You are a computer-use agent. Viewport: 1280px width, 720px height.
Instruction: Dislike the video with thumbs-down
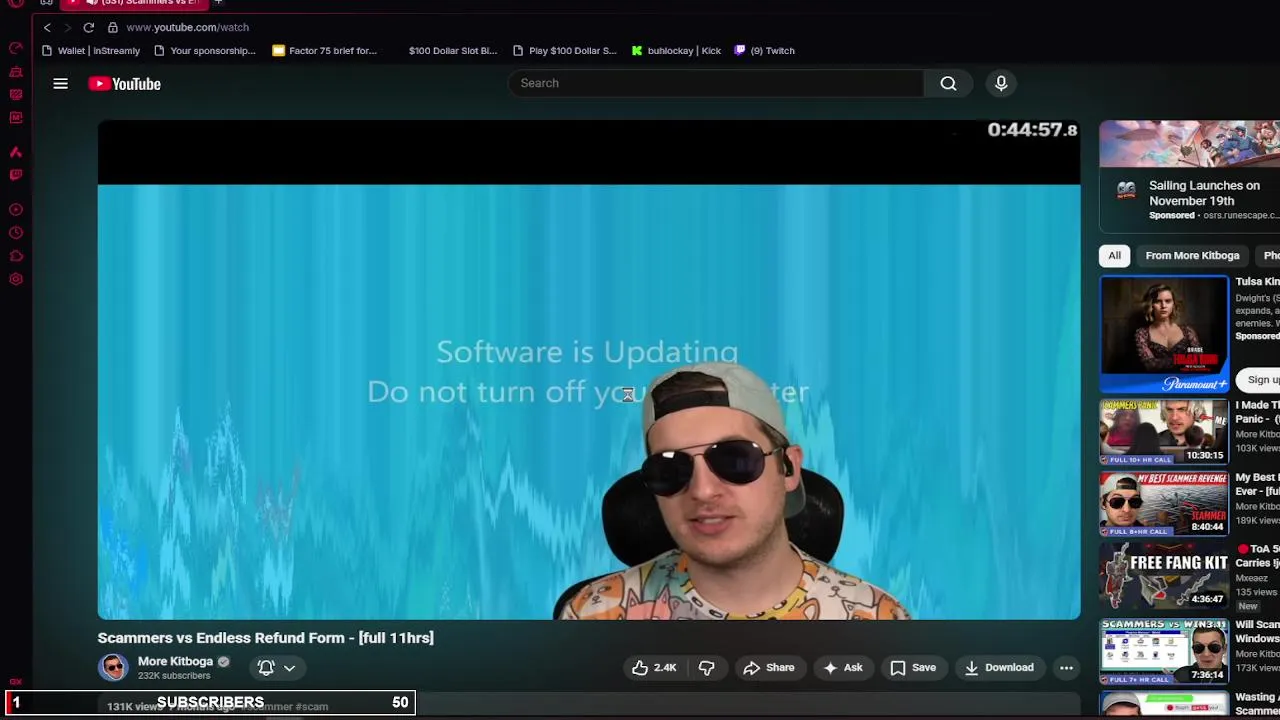point(706,668)
